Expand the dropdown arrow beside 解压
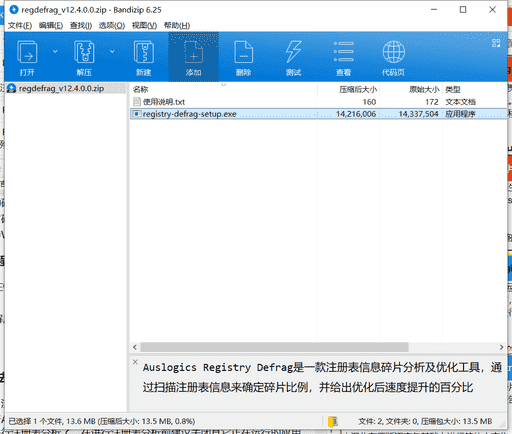The width and height of the screenshot is (512, 434). [x=112, y=51]
